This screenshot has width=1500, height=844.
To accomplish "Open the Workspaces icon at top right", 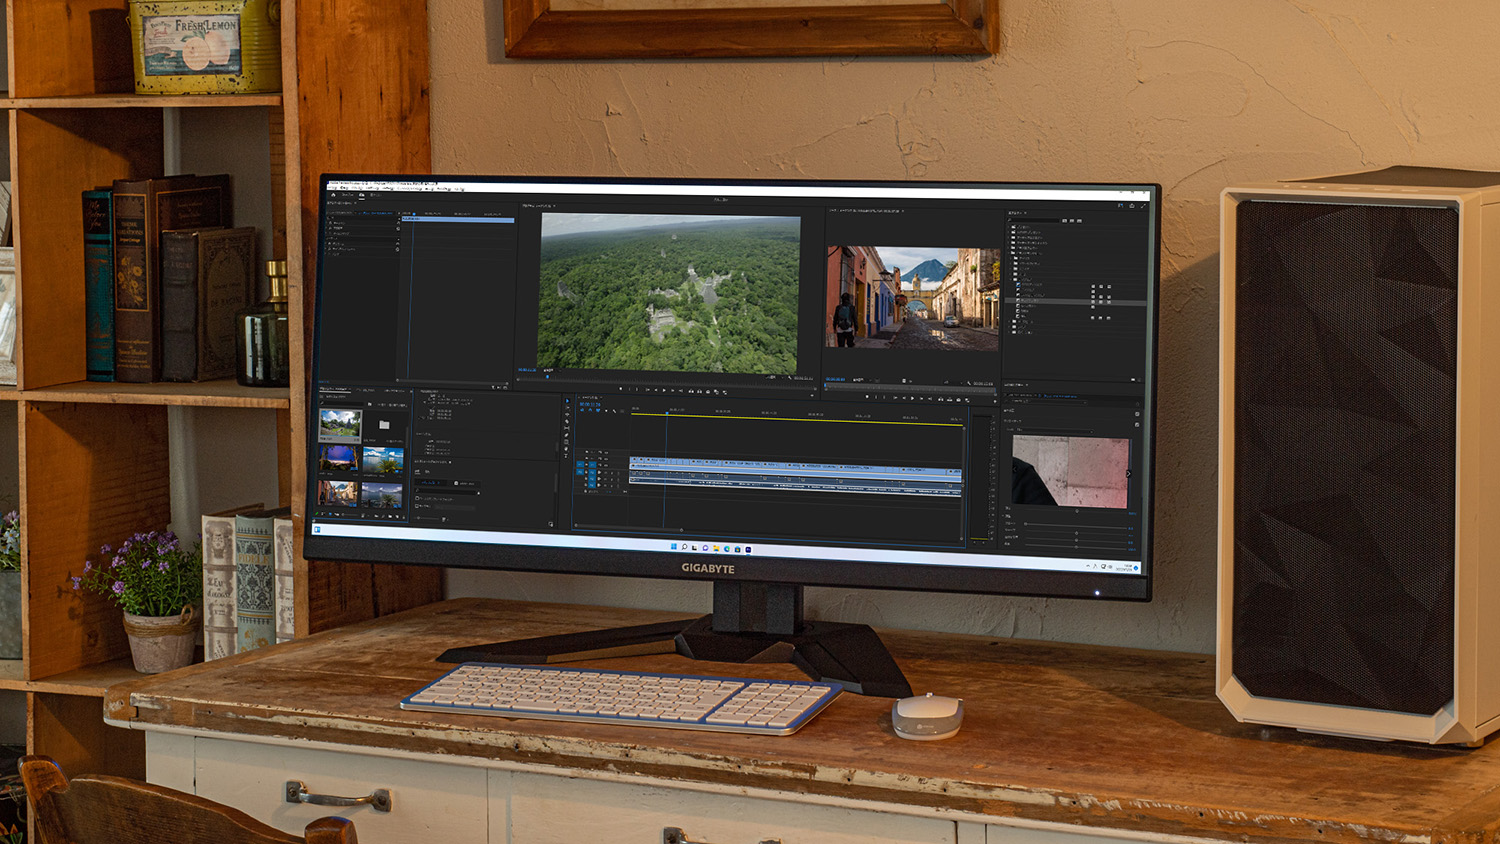I will click(1121, 206).
